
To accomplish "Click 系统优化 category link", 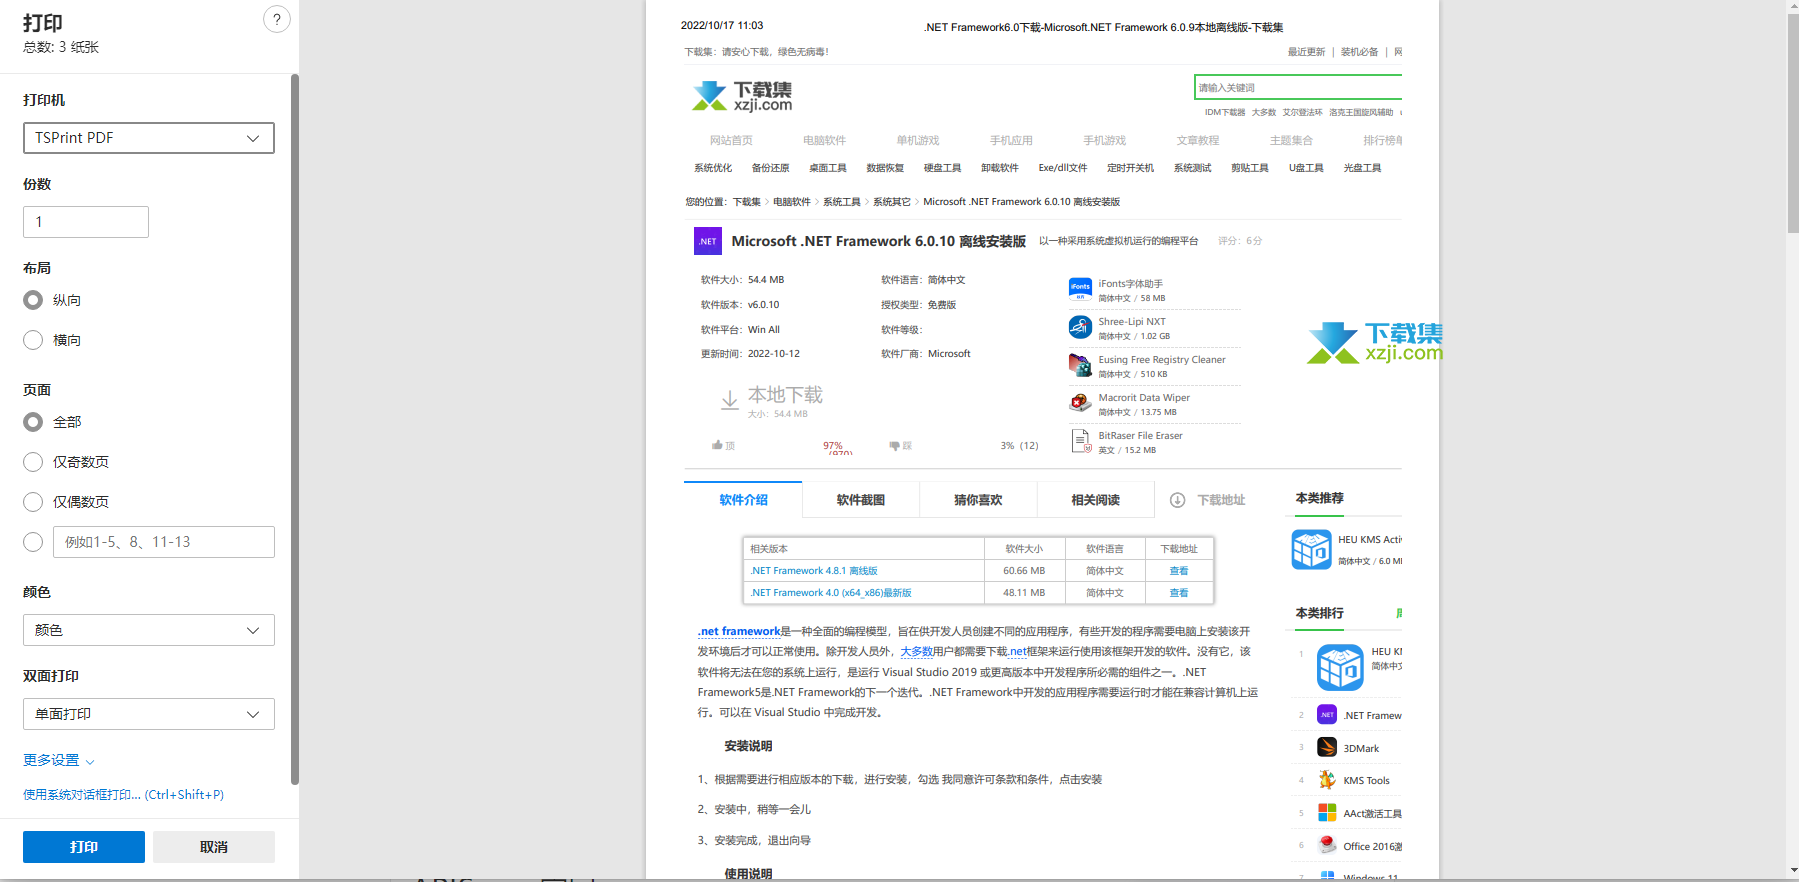I will [713, 168].
